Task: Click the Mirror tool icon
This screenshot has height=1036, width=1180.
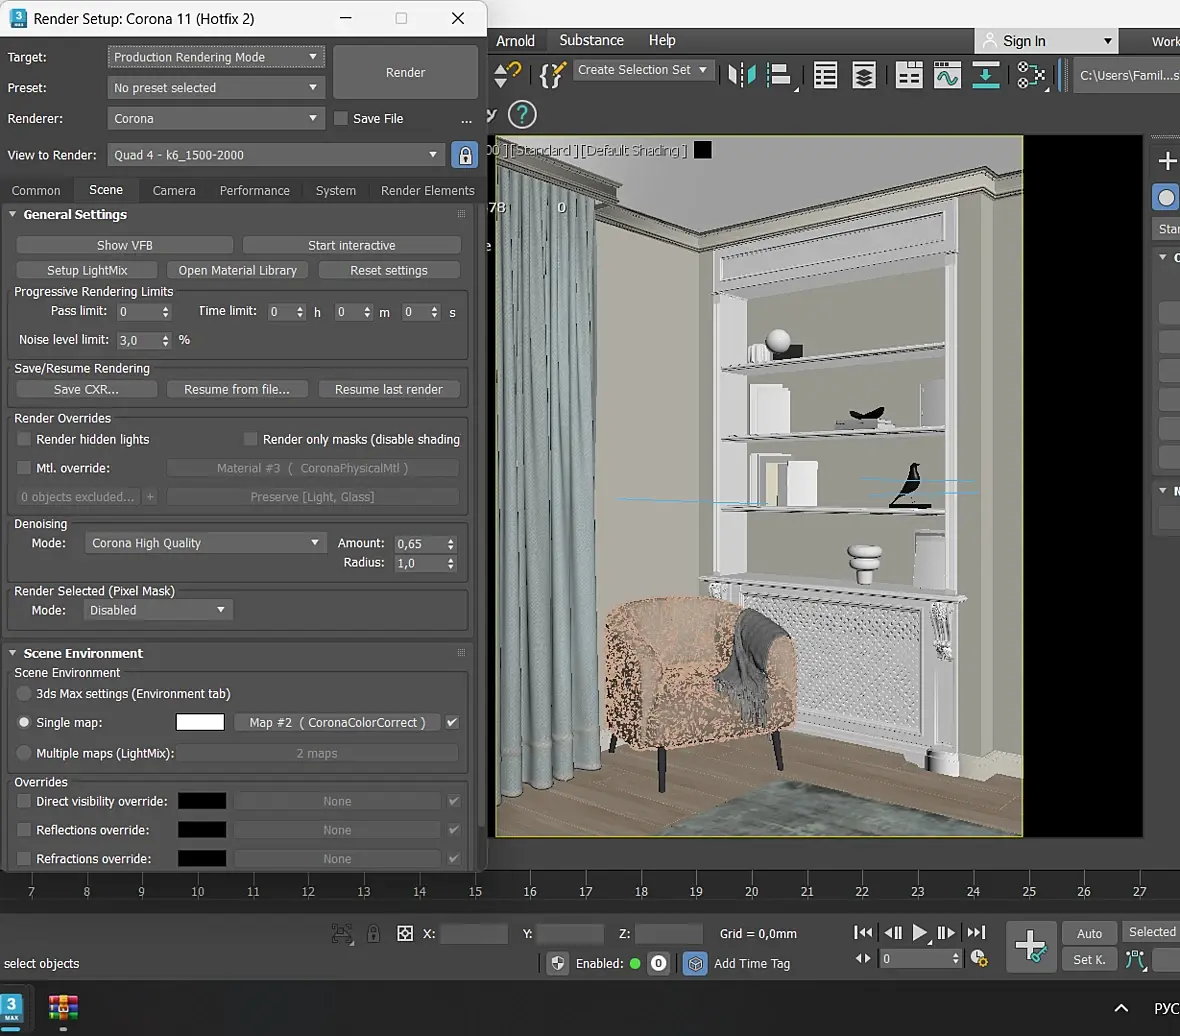Action: tap(742, 75)
